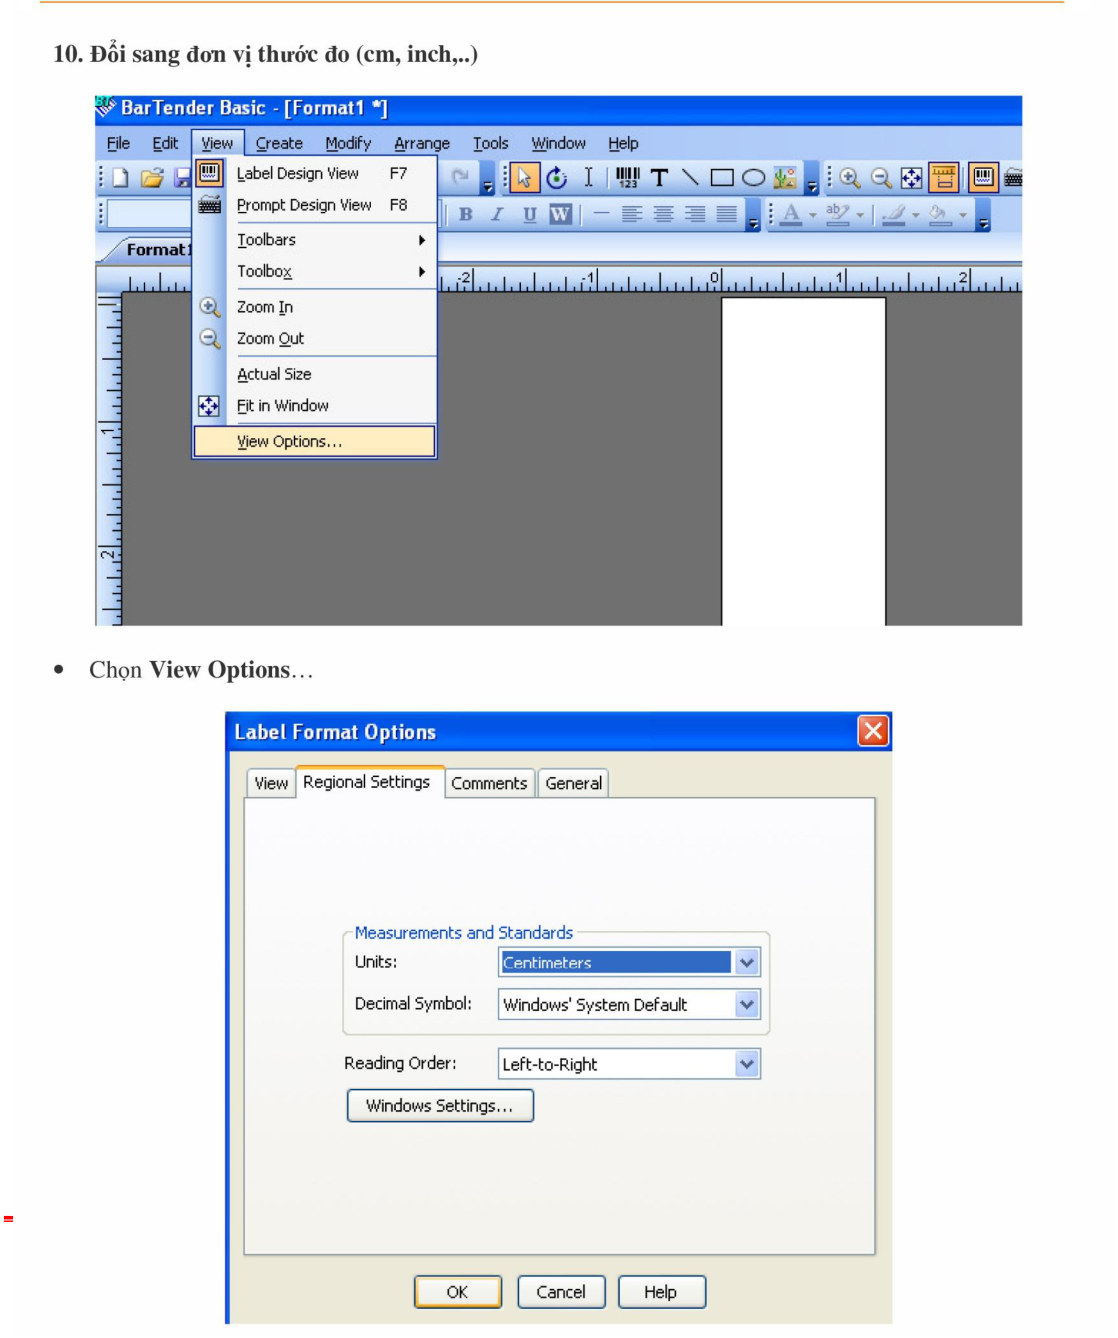Select the Rectangle shape tool
1118x1338 pixels.
point(721,178)
